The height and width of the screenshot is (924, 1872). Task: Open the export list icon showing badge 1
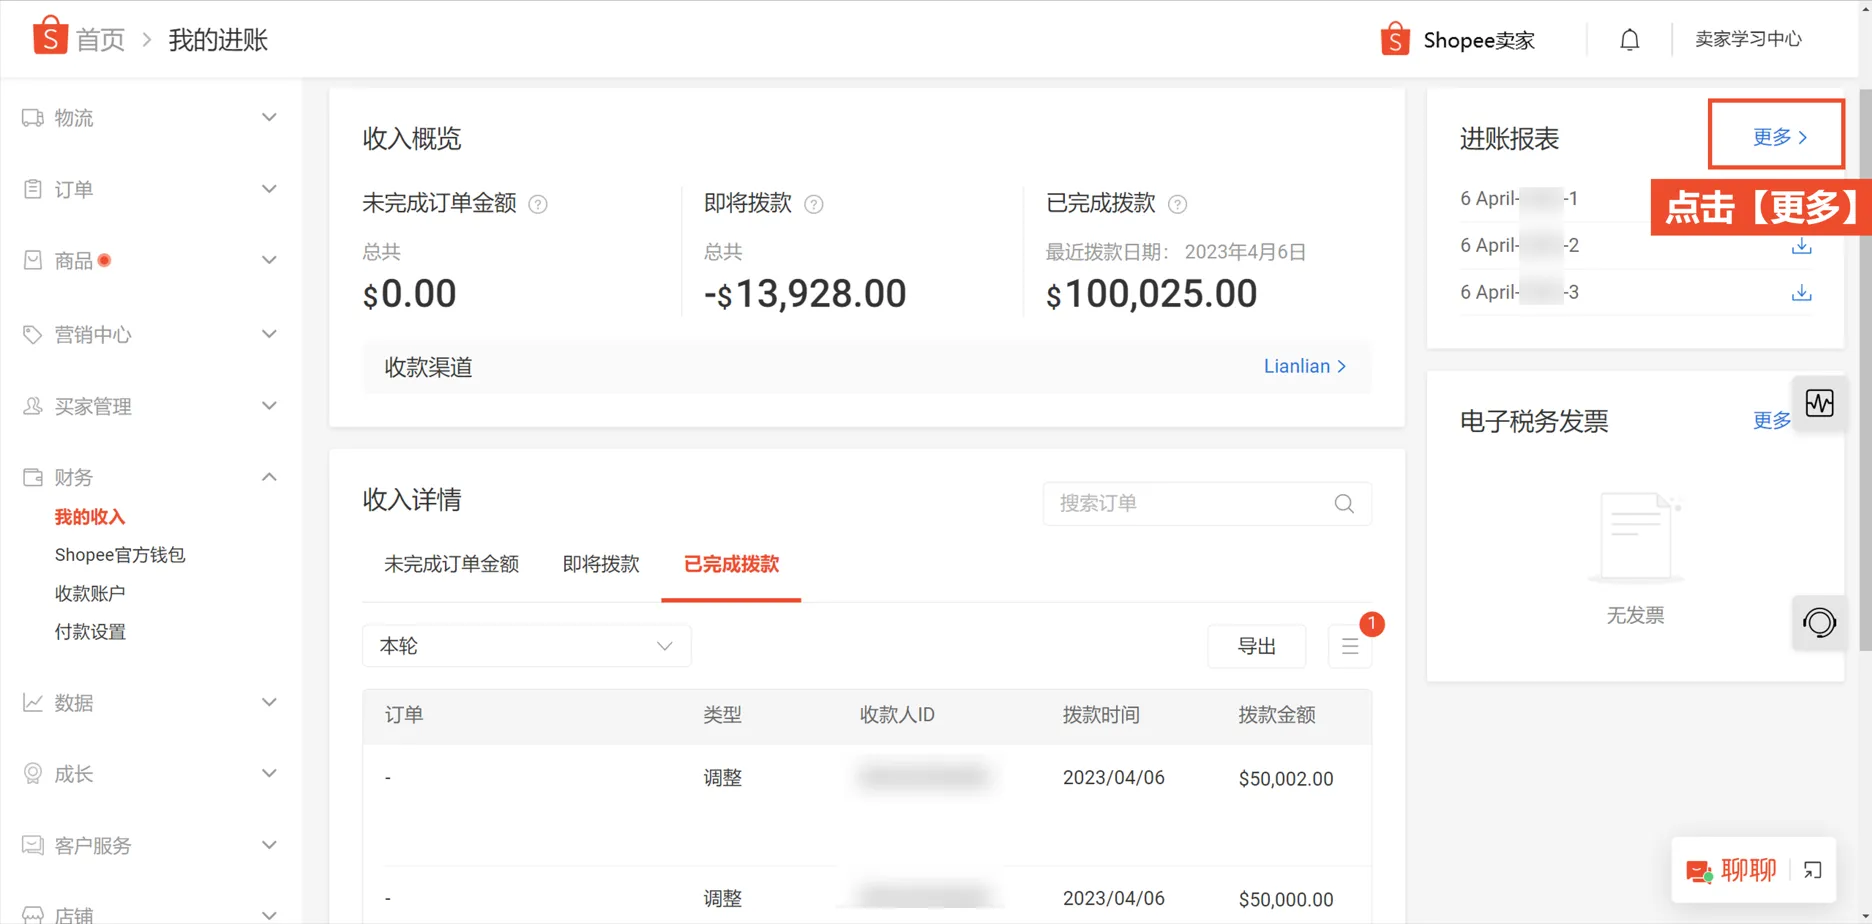point(1350,646)
